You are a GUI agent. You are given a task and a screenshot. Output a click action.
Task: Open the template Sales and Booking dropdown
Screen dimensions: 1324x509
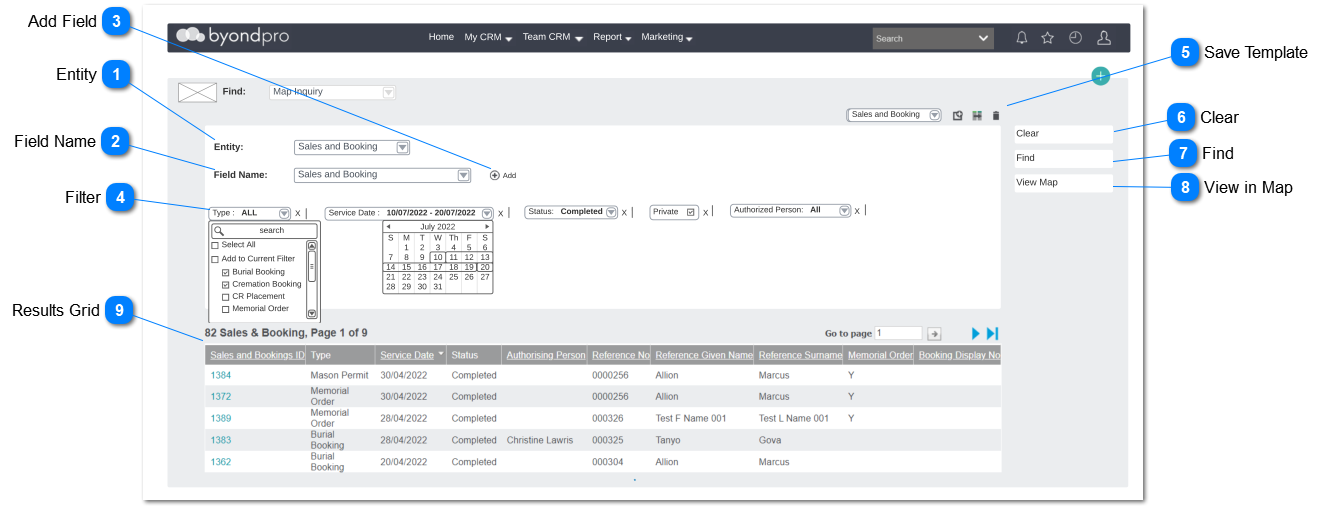[935, 115]
